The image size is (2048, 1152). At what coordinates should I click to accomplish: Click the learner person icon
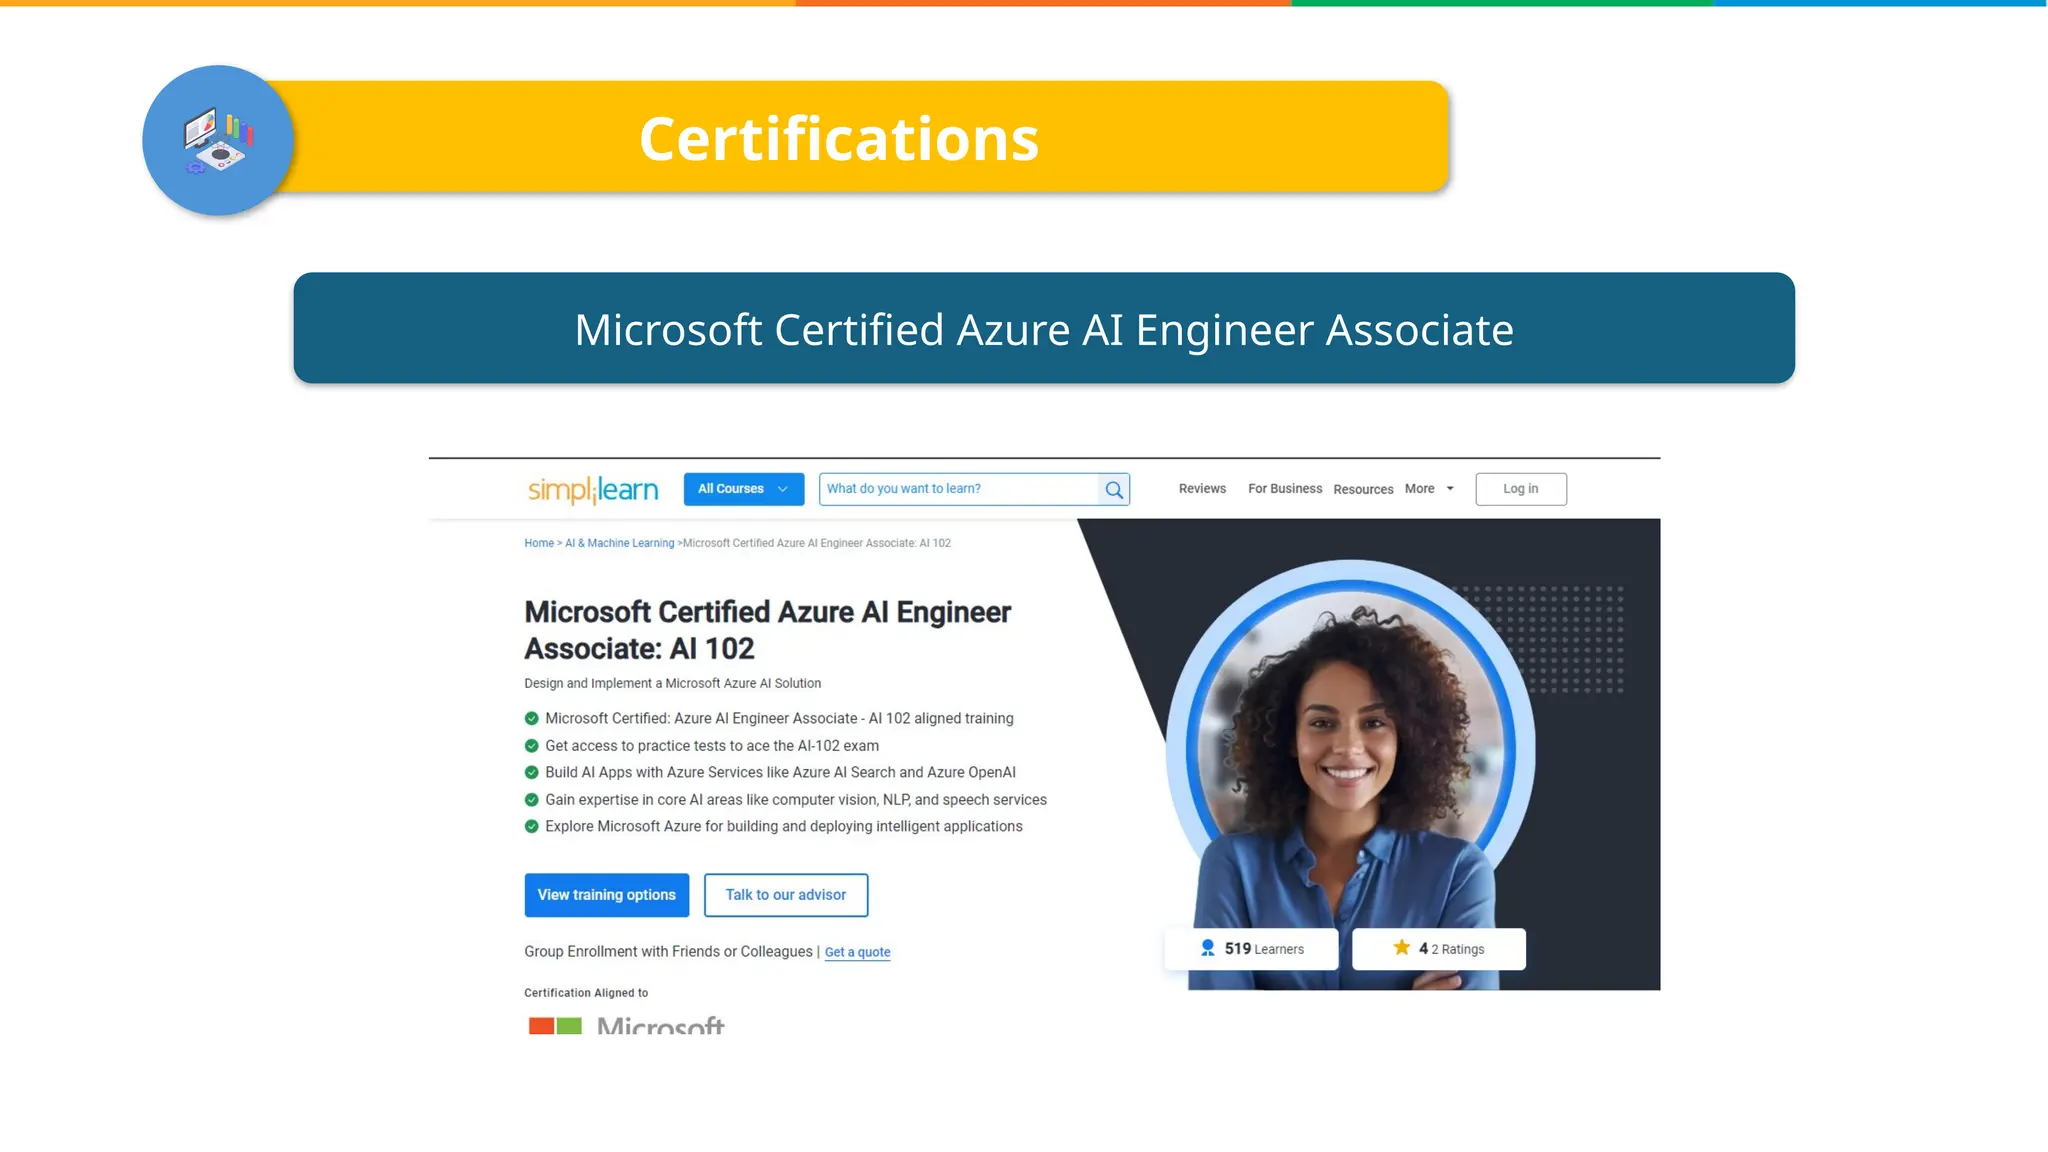click(x=1208, y=948)
